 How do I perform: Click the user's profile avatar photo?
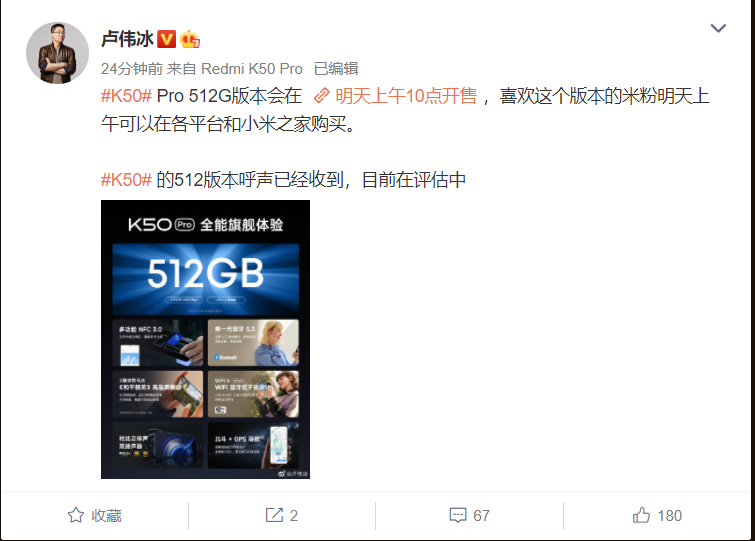click(57, 52)
